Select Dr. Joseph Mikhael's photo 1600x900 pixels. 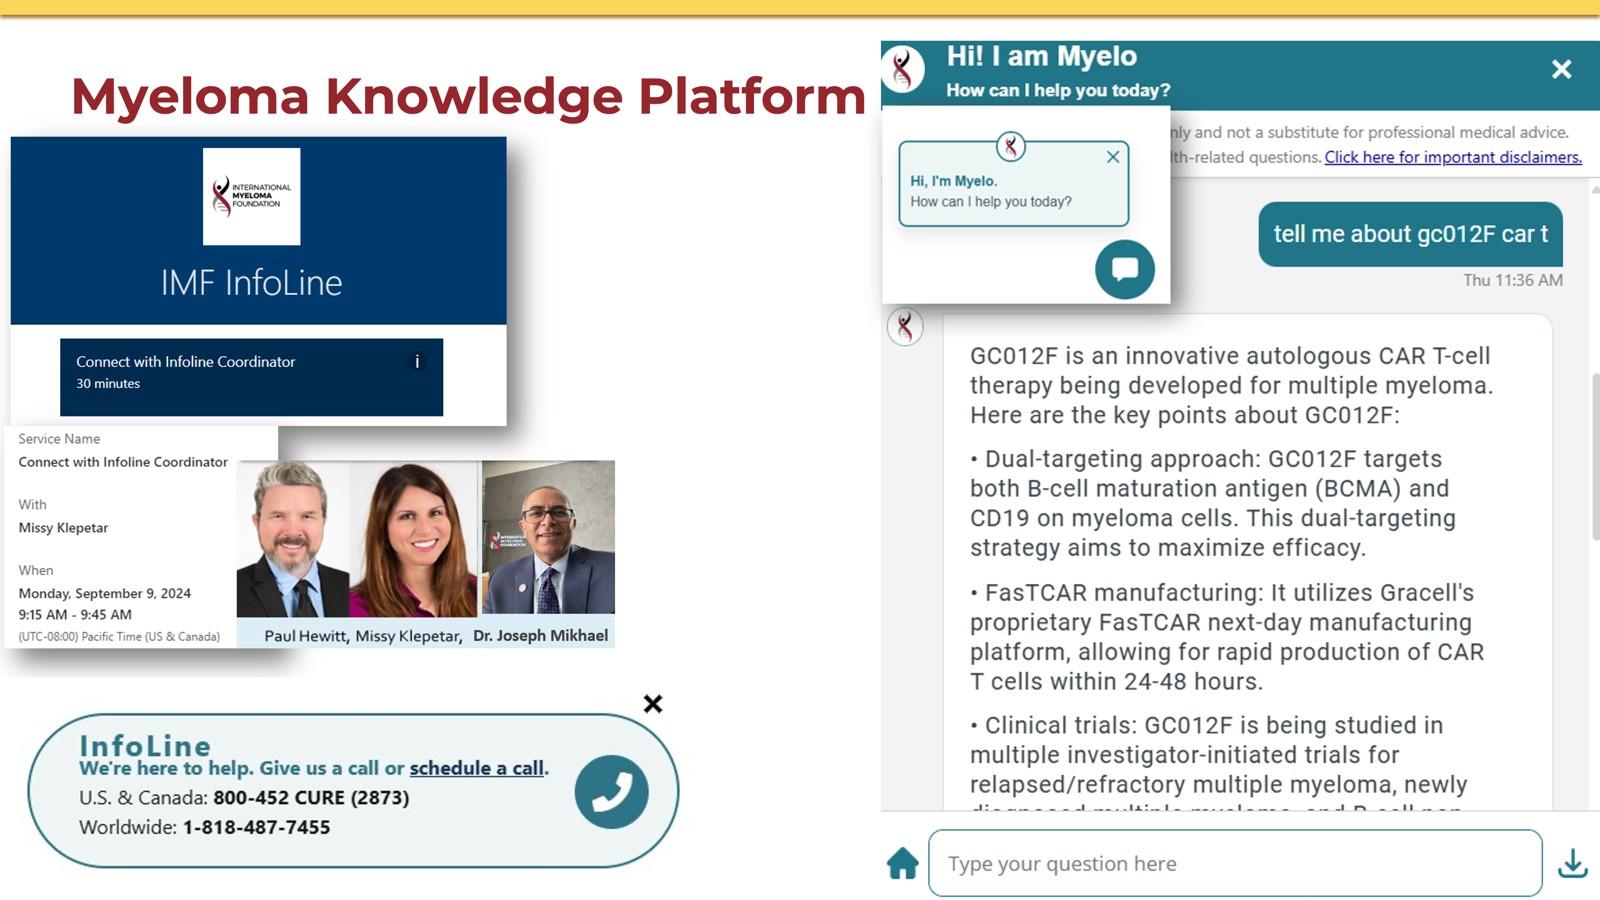[548, 537]
